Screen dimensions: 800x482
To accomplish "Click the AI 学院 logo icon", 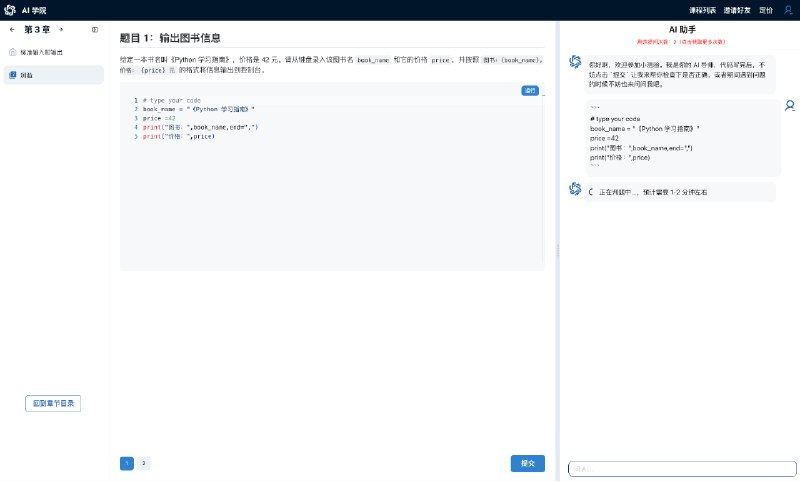I will pyautogui.click(x=10, y=10).
